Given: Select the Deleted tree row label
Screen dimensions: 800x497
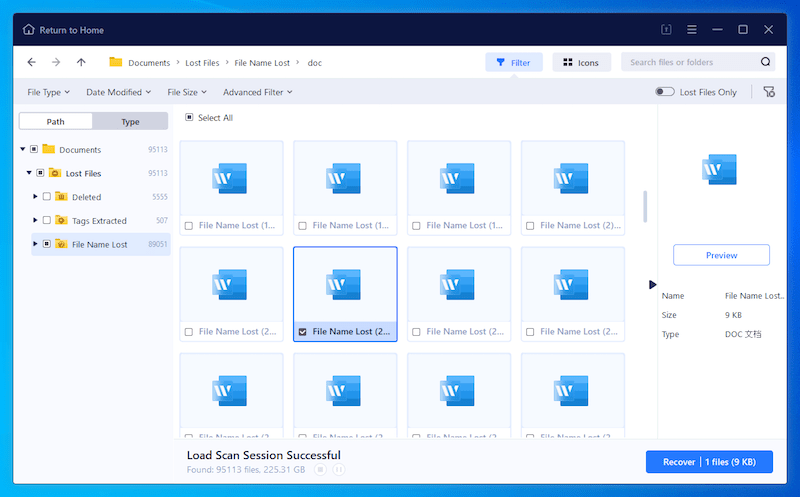Looking at the screenshot, I should click(86, 197).
